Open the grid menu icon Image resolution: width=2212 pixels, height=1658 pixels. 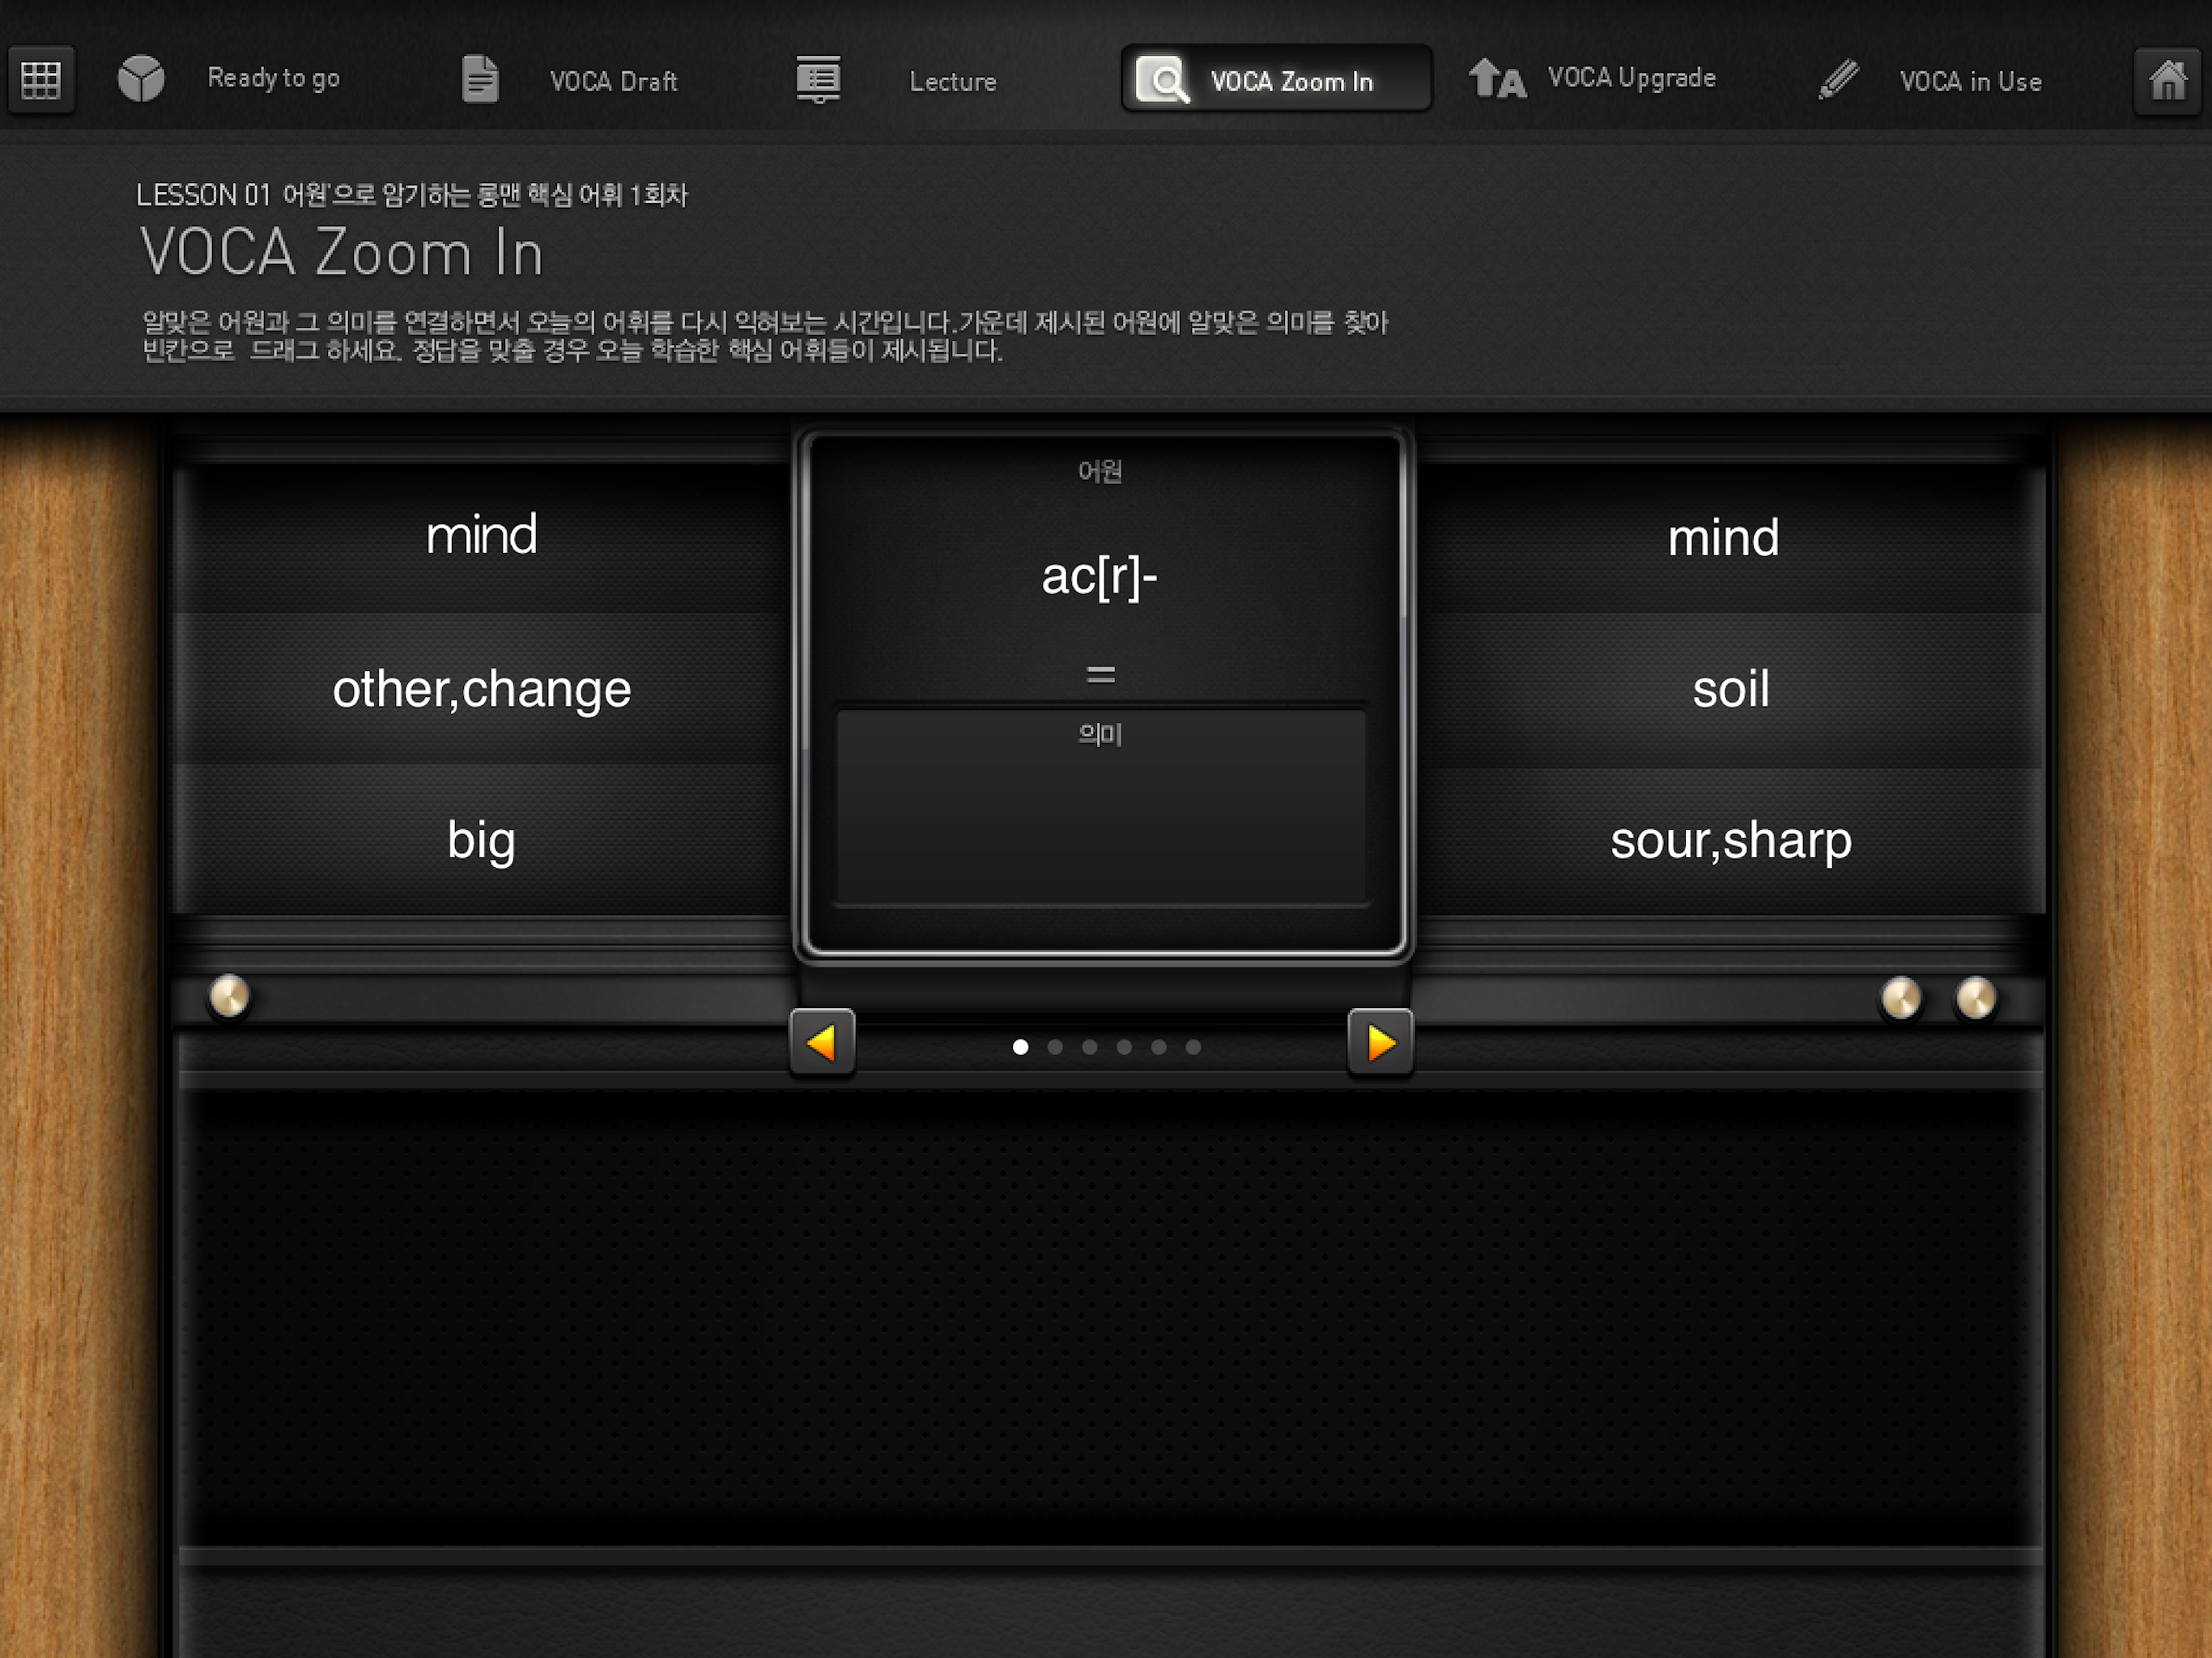pyautogui.click(x=41, y=80)
